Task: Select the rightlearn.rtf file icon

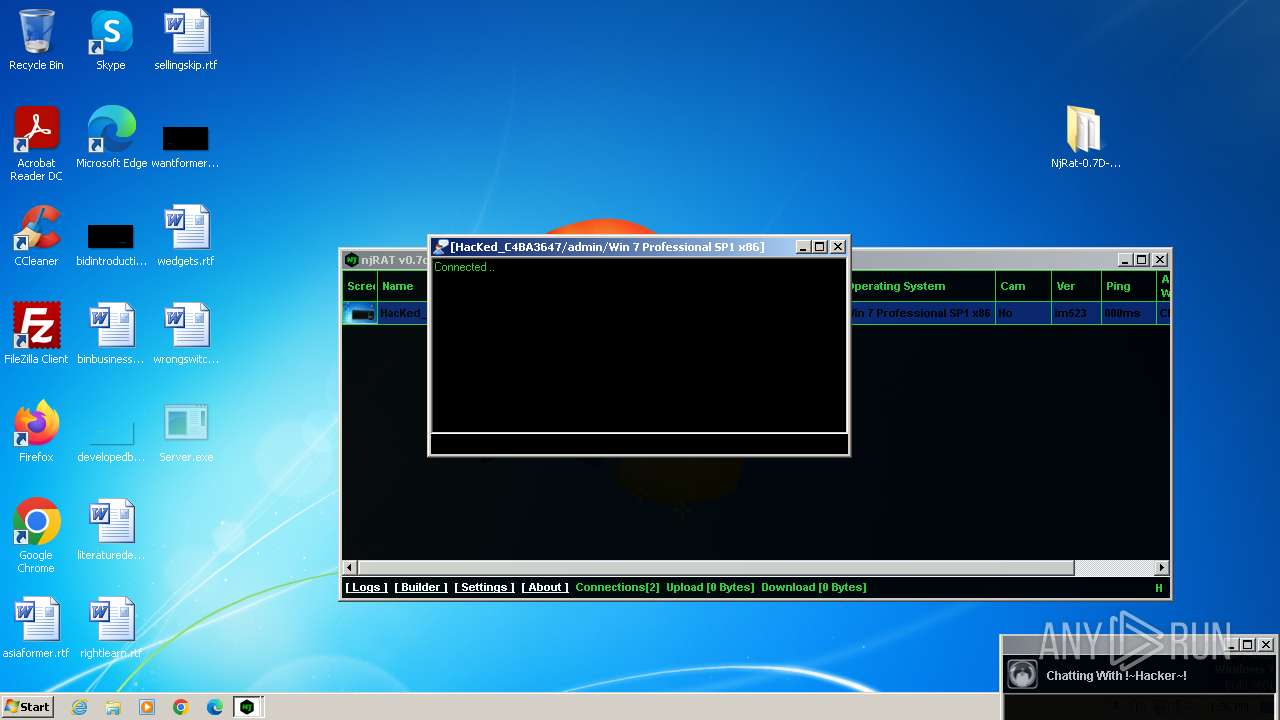Action: [x=111, y=628]
